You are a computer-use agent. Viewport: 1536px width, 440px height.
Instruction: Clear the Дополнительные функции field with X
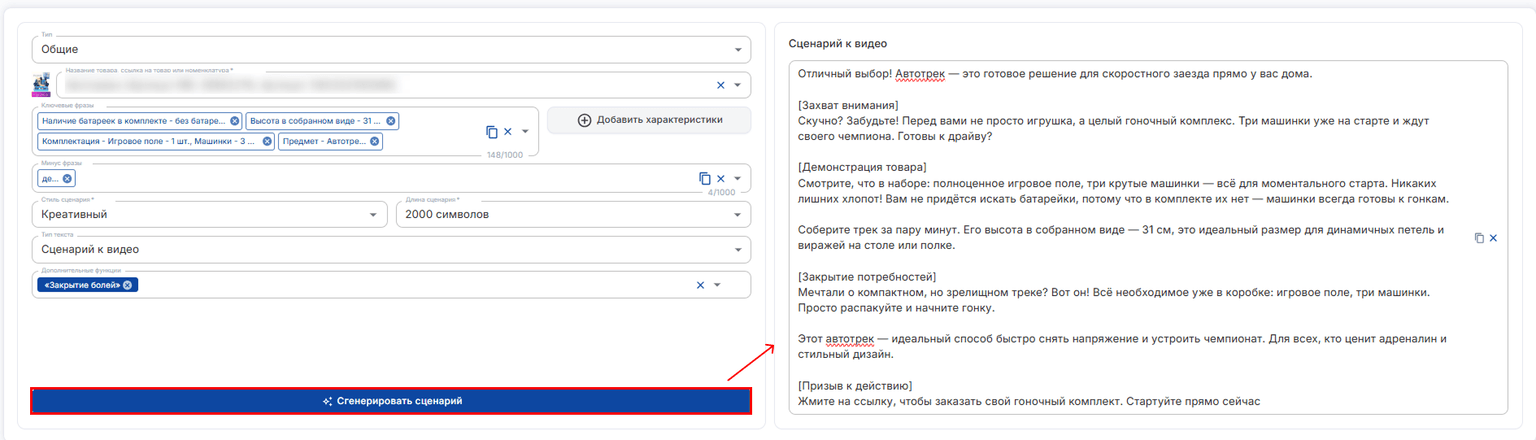click(x=700, y=285)
